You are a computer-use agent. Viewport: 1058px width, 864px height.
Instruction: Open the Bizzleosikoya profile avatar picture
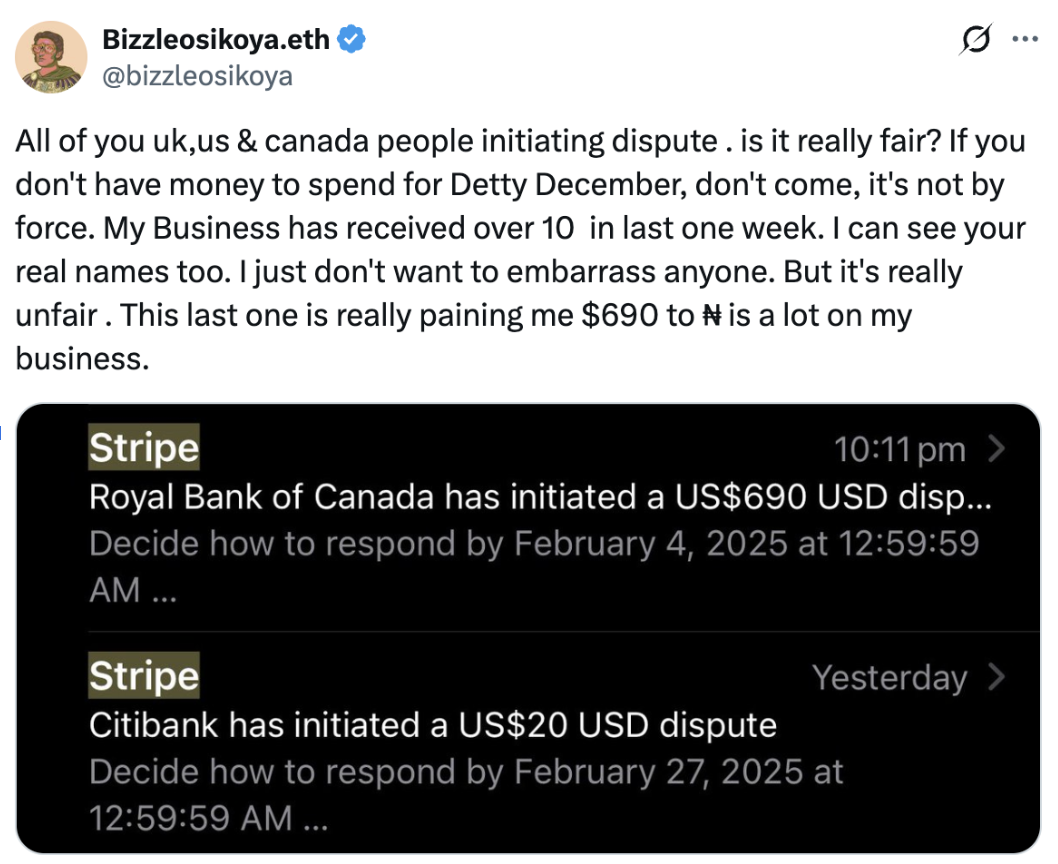[x=51, y=57]
